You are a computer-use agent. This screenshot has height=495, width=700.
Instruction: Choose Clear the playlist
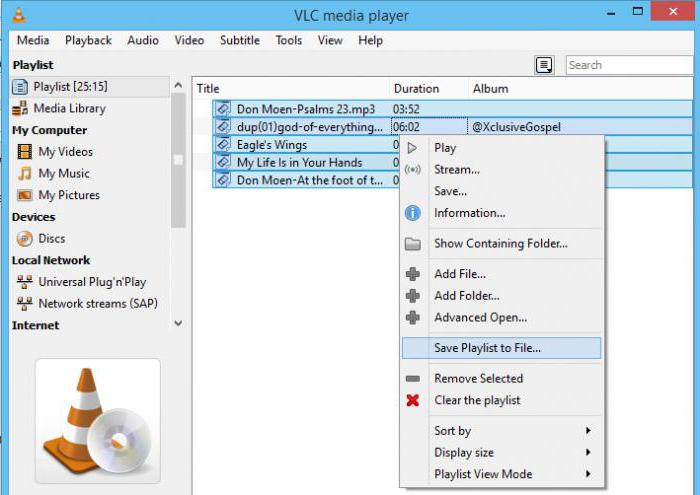501,400
